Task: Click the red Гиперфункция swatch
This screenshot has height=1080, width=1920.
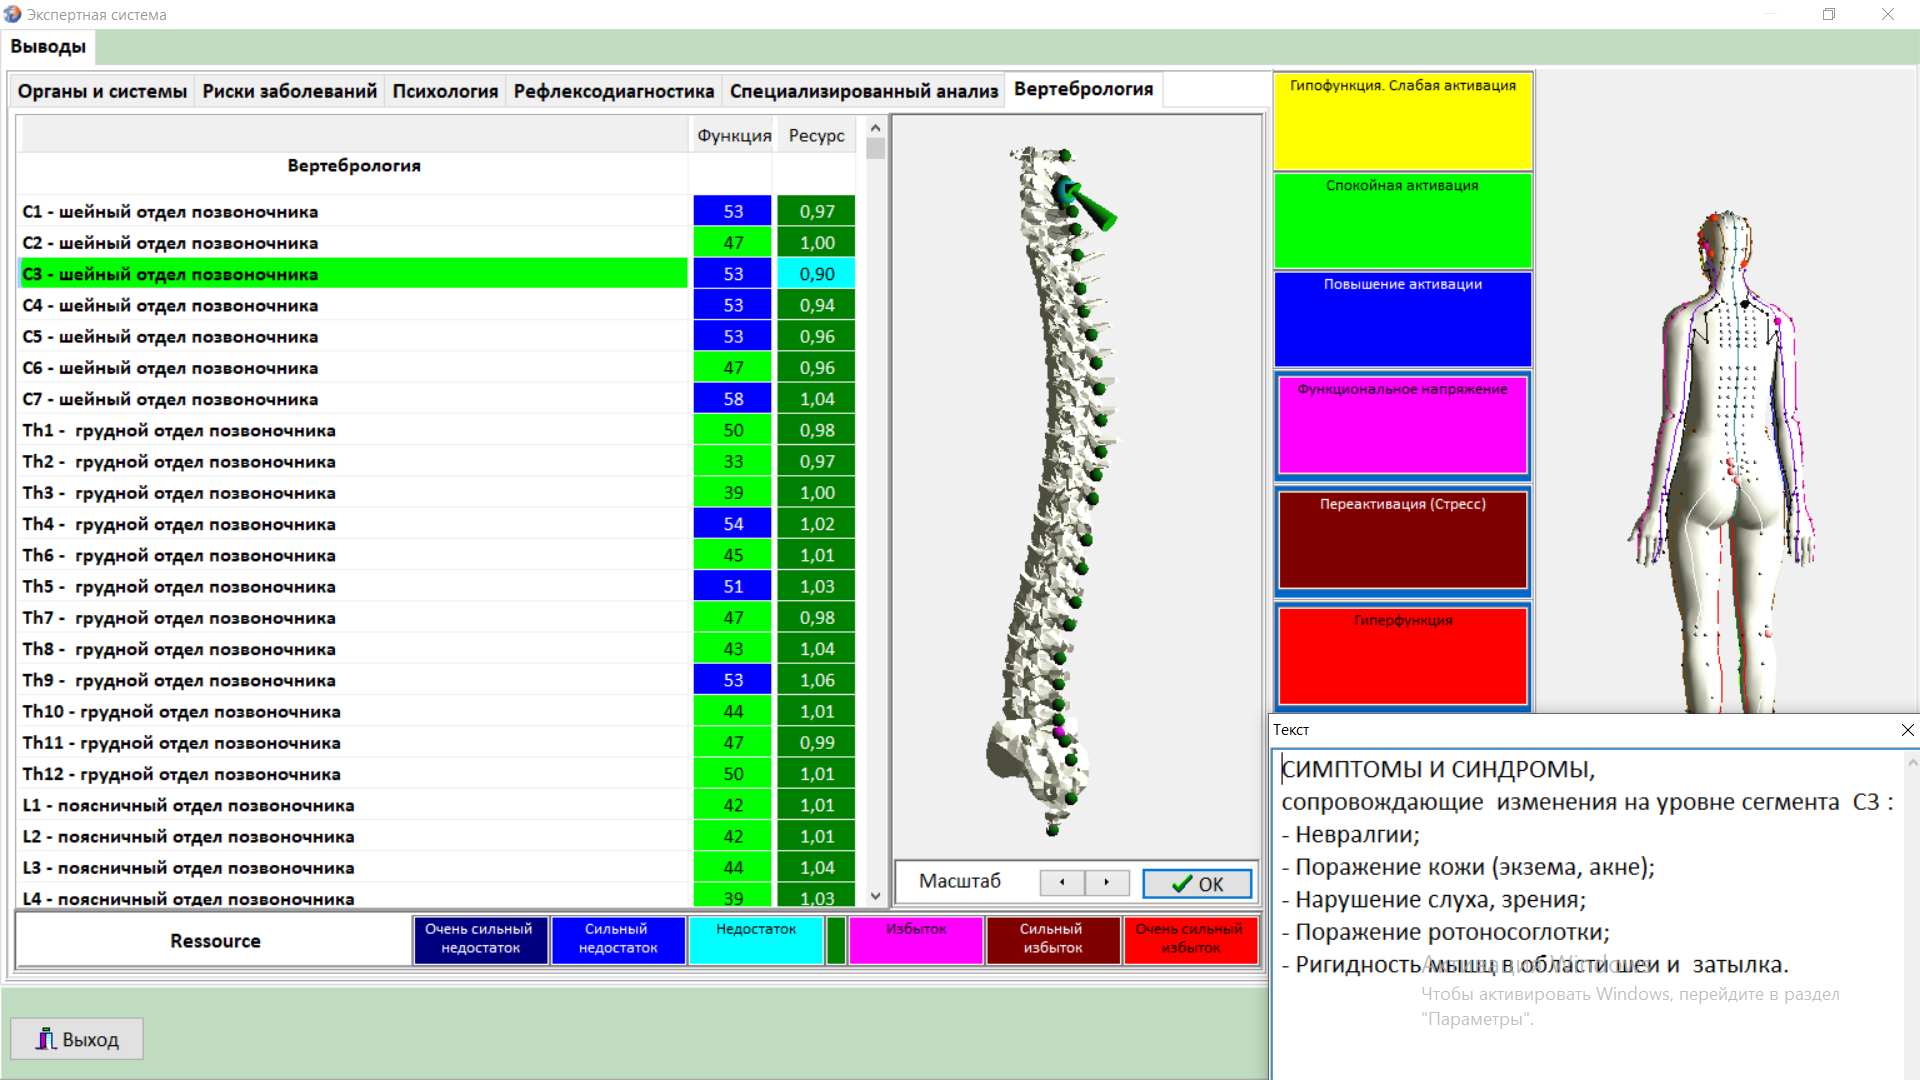Action: [x=1403, y=656]
